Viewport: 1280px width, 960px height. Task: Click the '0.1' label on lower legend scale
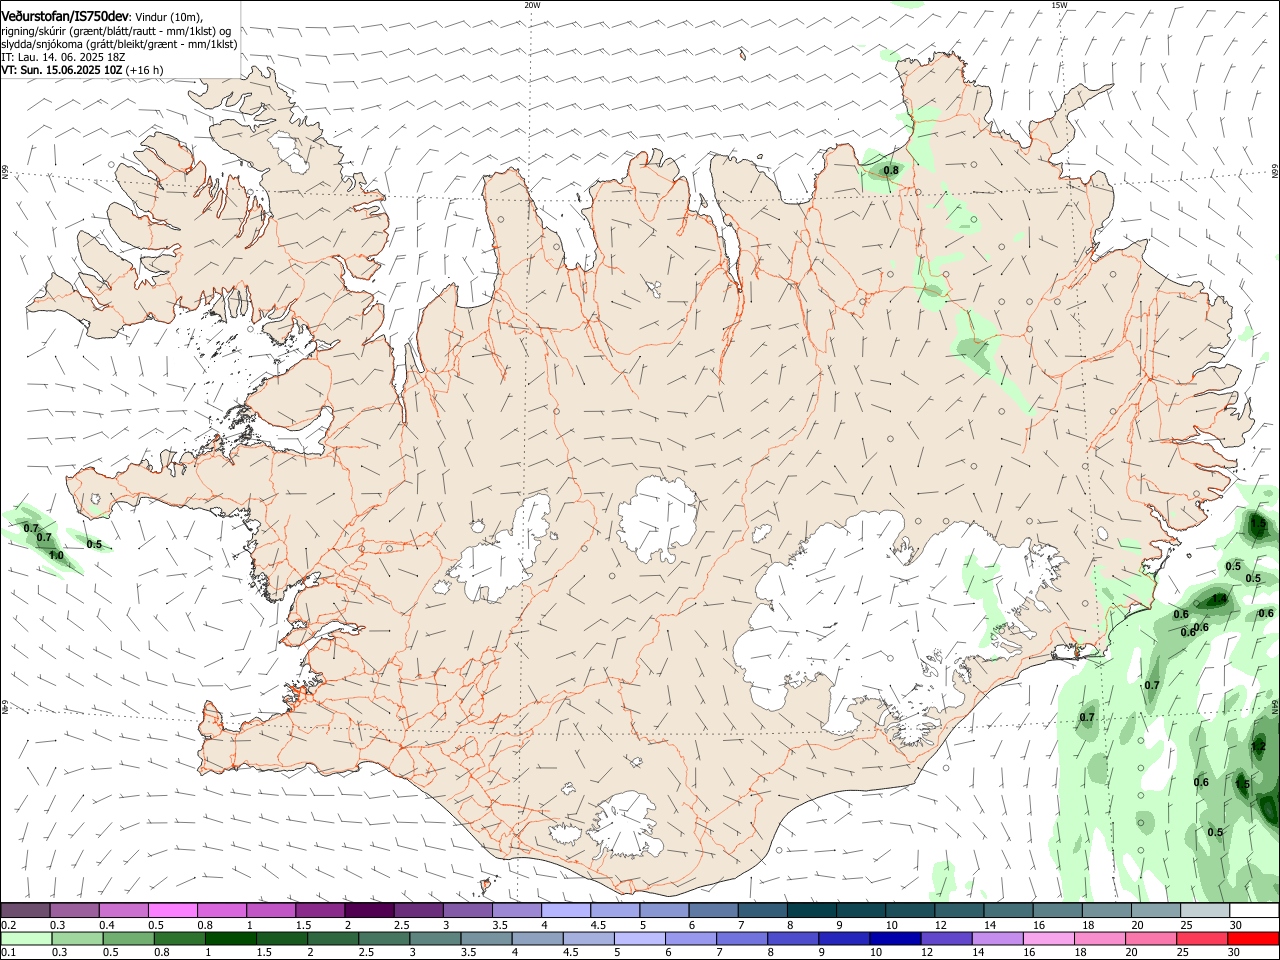pyautogui.click(x=9, y=953)
